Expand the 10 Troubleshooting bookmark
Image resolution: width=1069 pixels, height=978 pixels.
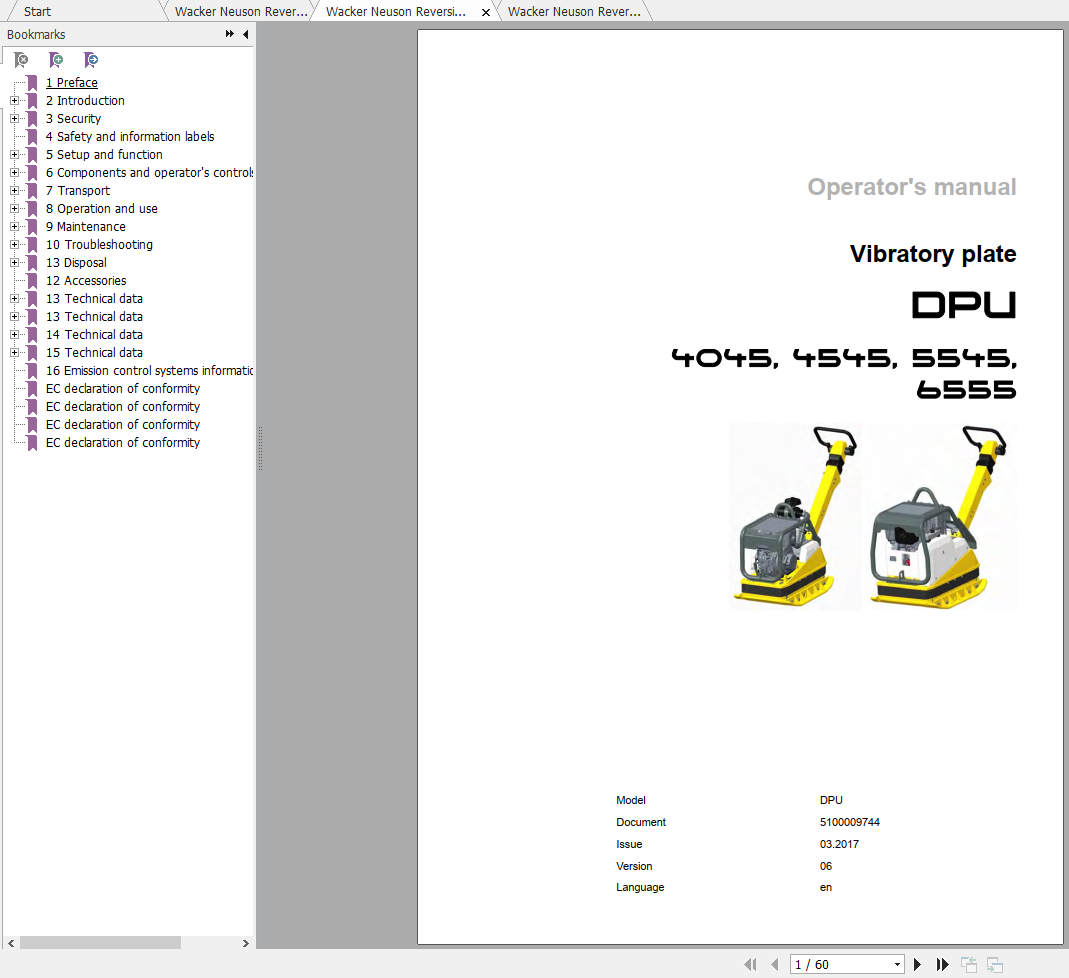[14, 245]
